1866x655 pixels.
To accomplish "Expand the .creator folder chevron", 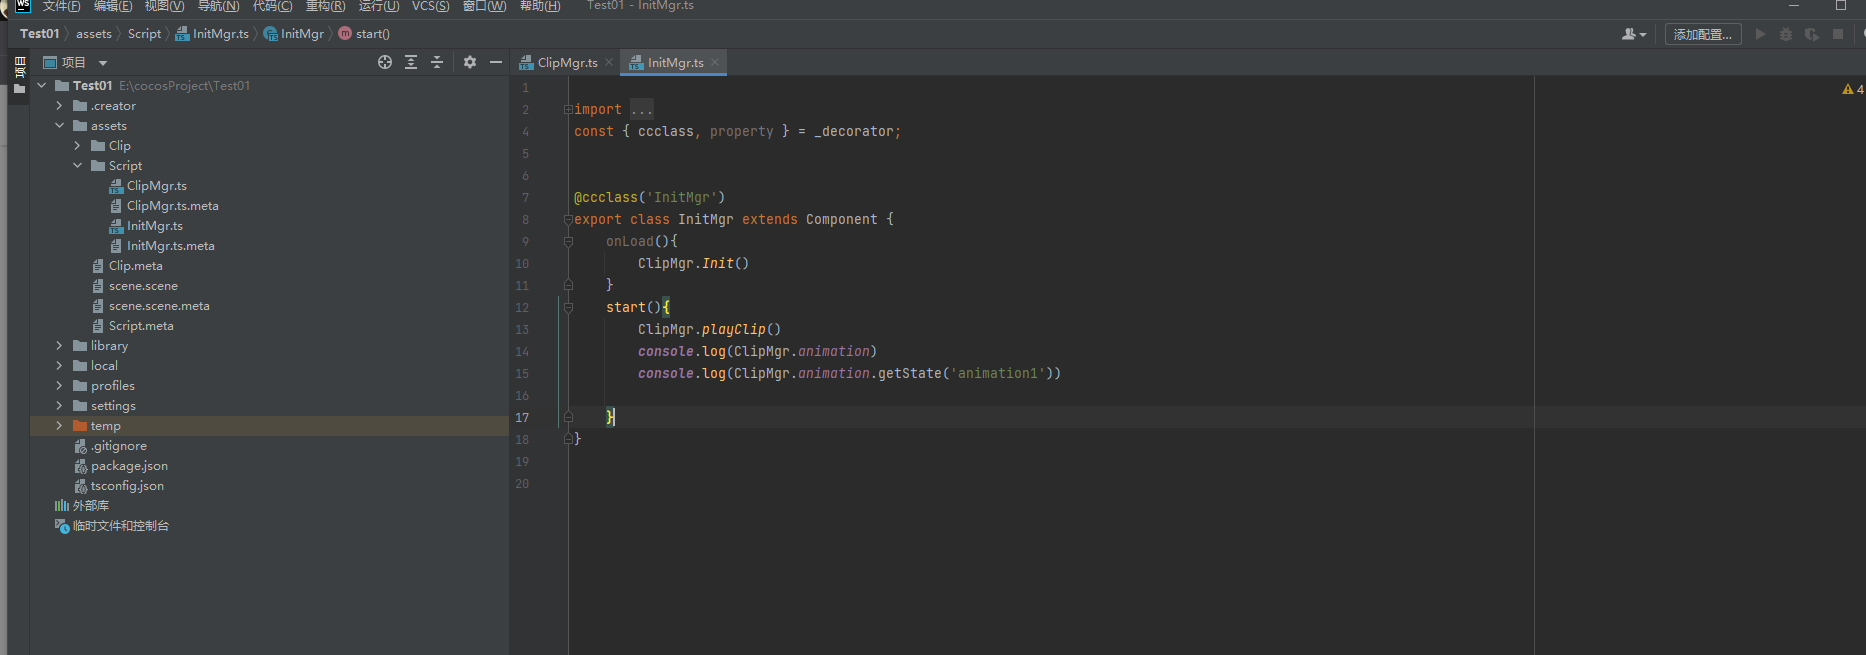I will 59,106.
